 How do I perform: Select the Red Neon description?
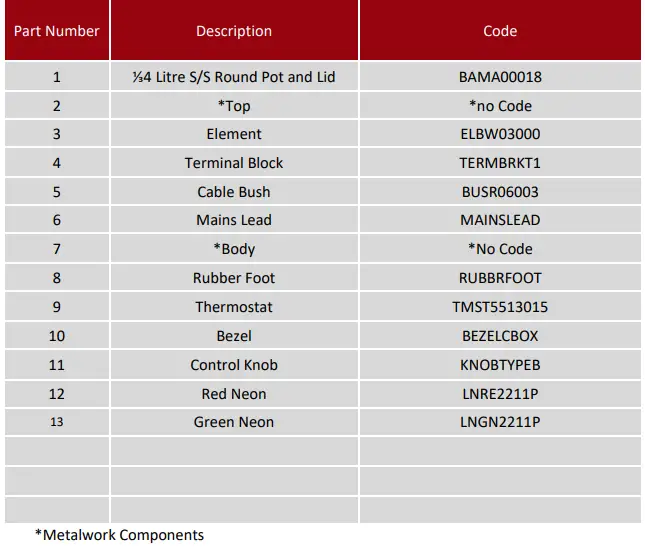pos(234,394)
